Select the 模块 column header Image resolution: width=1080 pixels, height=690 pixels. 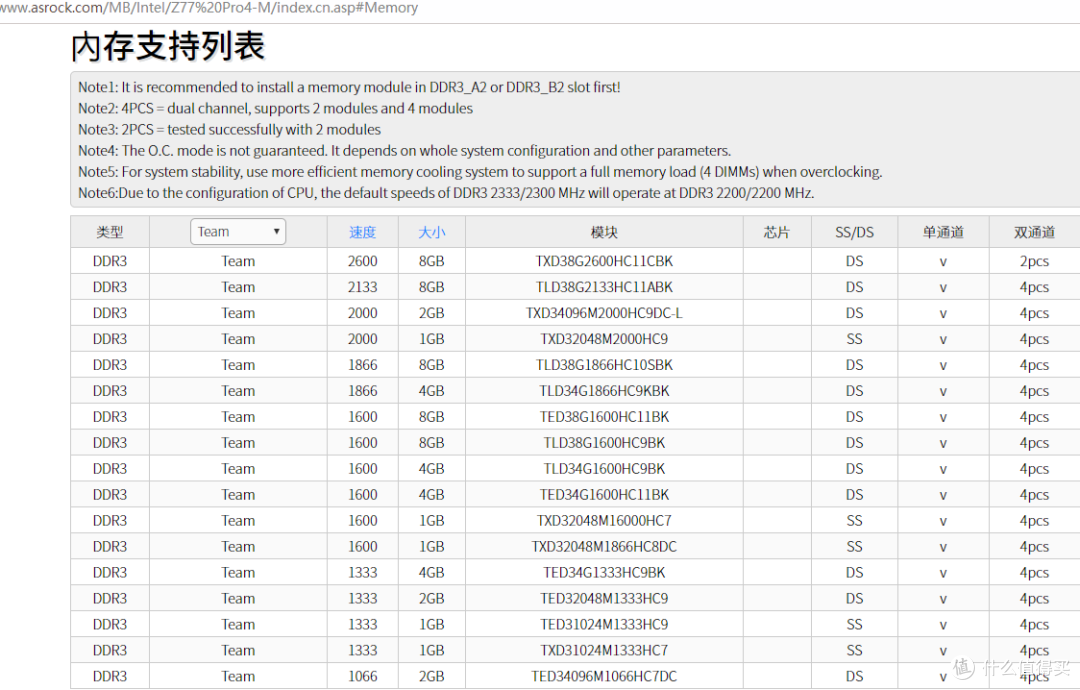[604, 232]
